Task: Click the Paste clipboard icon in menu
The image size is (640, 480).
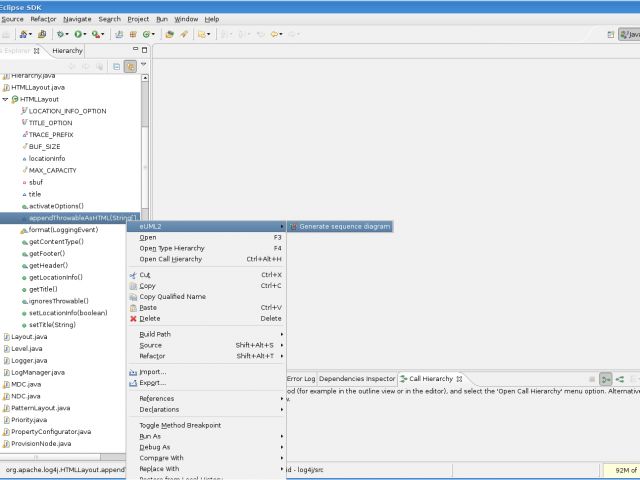Action: (x=132, y=308)
